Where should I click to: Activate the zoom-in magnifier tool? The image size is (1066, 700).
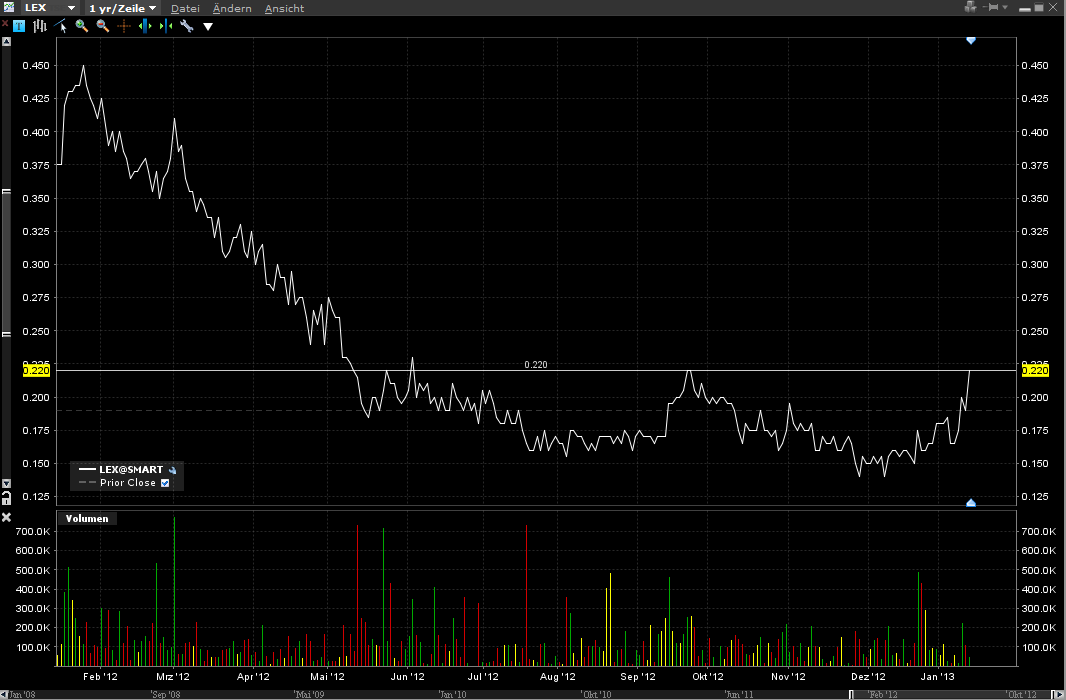pyautogui.click(x=80, y=25)
